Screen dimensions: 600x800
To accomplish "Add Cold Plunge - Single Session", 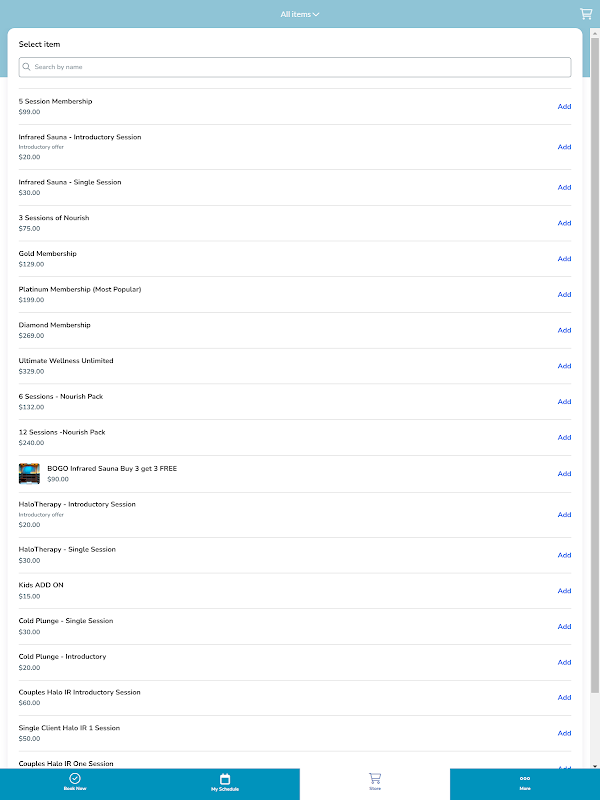I will coord(564,626).
